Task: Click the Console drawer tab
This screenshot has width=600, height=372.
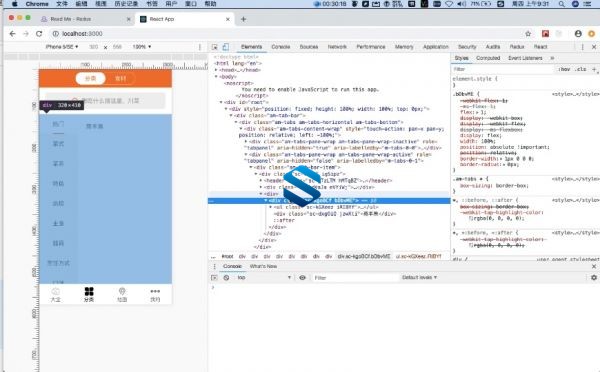Action: tap(232, 266)
